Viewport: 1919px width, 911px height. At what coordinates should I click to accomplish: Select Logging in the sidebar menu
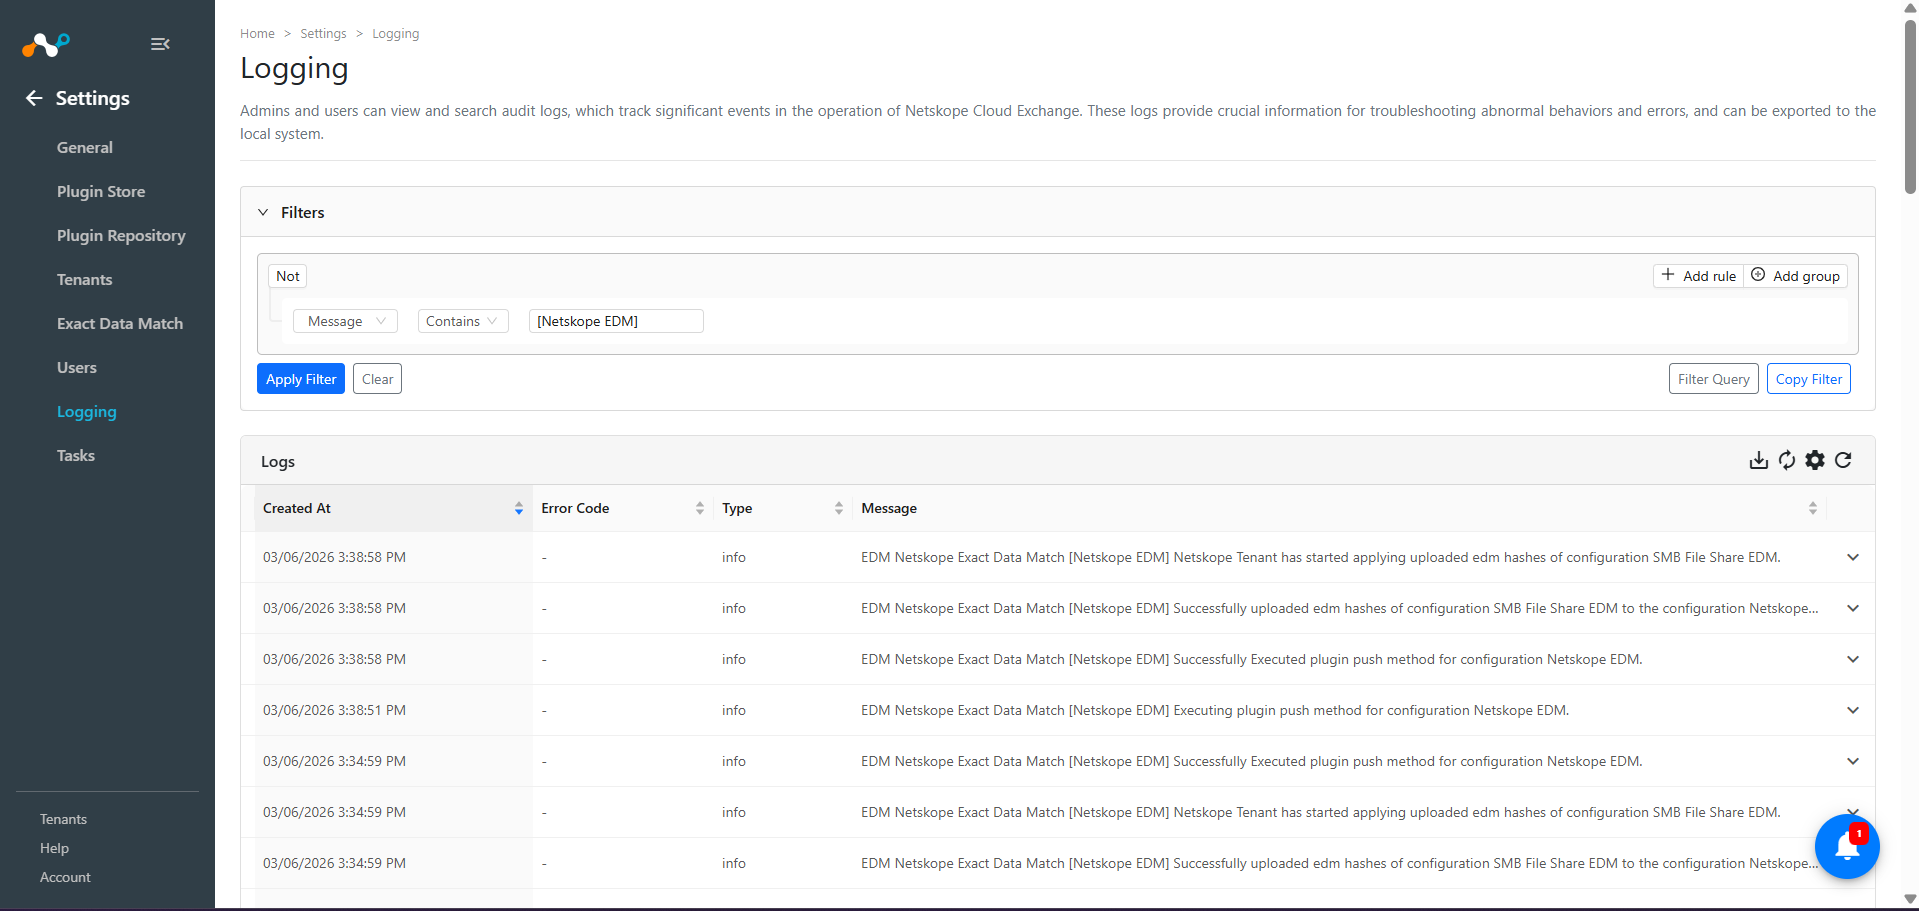(x=87, y=411)
